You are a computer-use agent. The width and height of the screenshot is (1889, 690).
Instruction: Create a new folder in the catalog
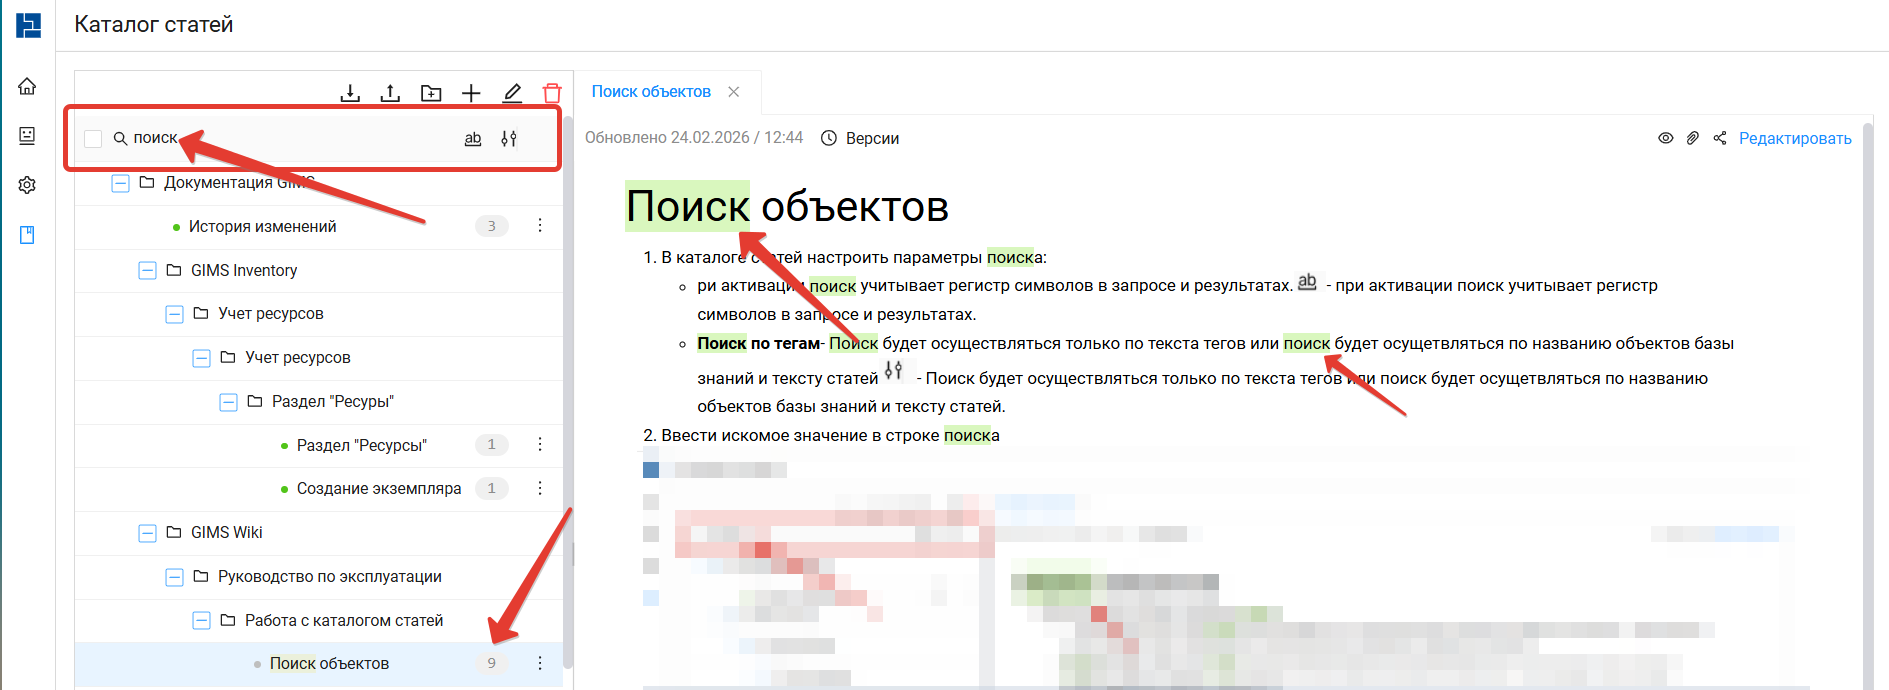[x=431, y=93]
